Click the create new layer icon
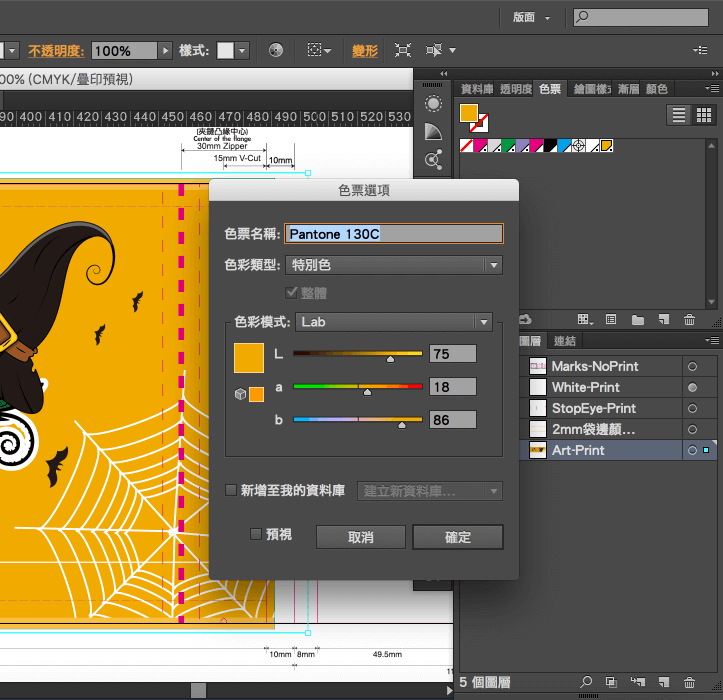723x700 pixels. pyautogui.click(x=663, y=682)
